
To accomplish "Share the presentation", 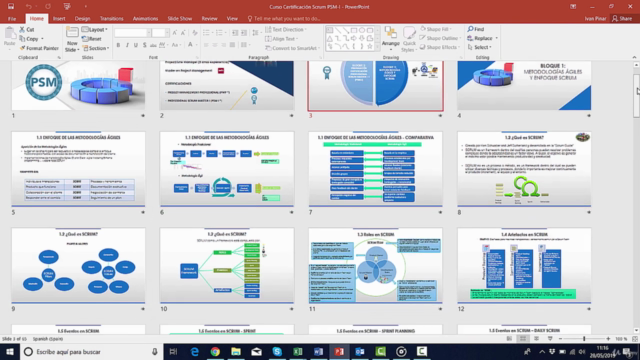I will [x=622, y=18].
